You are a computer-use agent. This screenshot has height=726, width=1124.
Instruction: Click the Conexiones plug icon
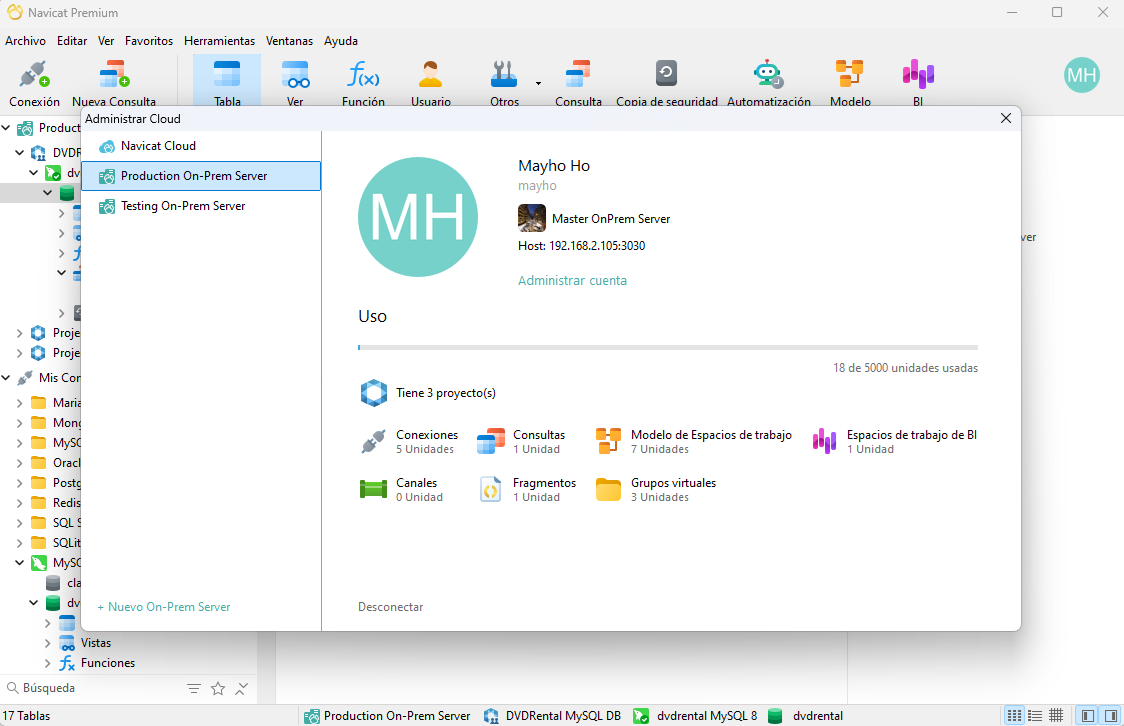click(x=373, y=441)
